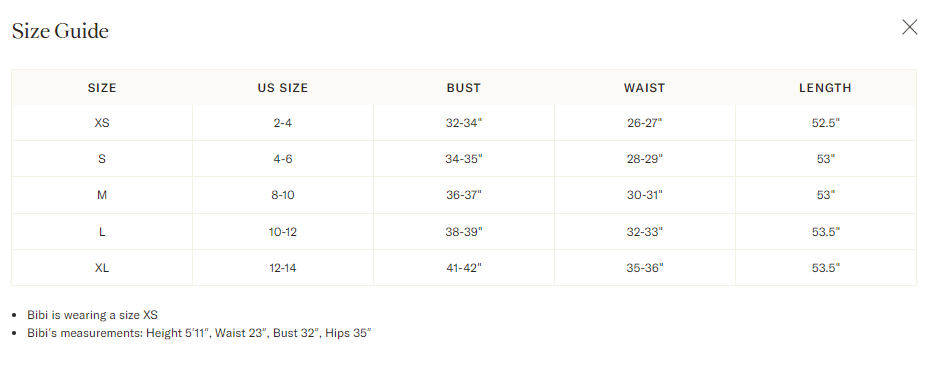Click 'Bibi is wearing a size XS' note
The image size is (932, 380).
(x=92, y=315)
